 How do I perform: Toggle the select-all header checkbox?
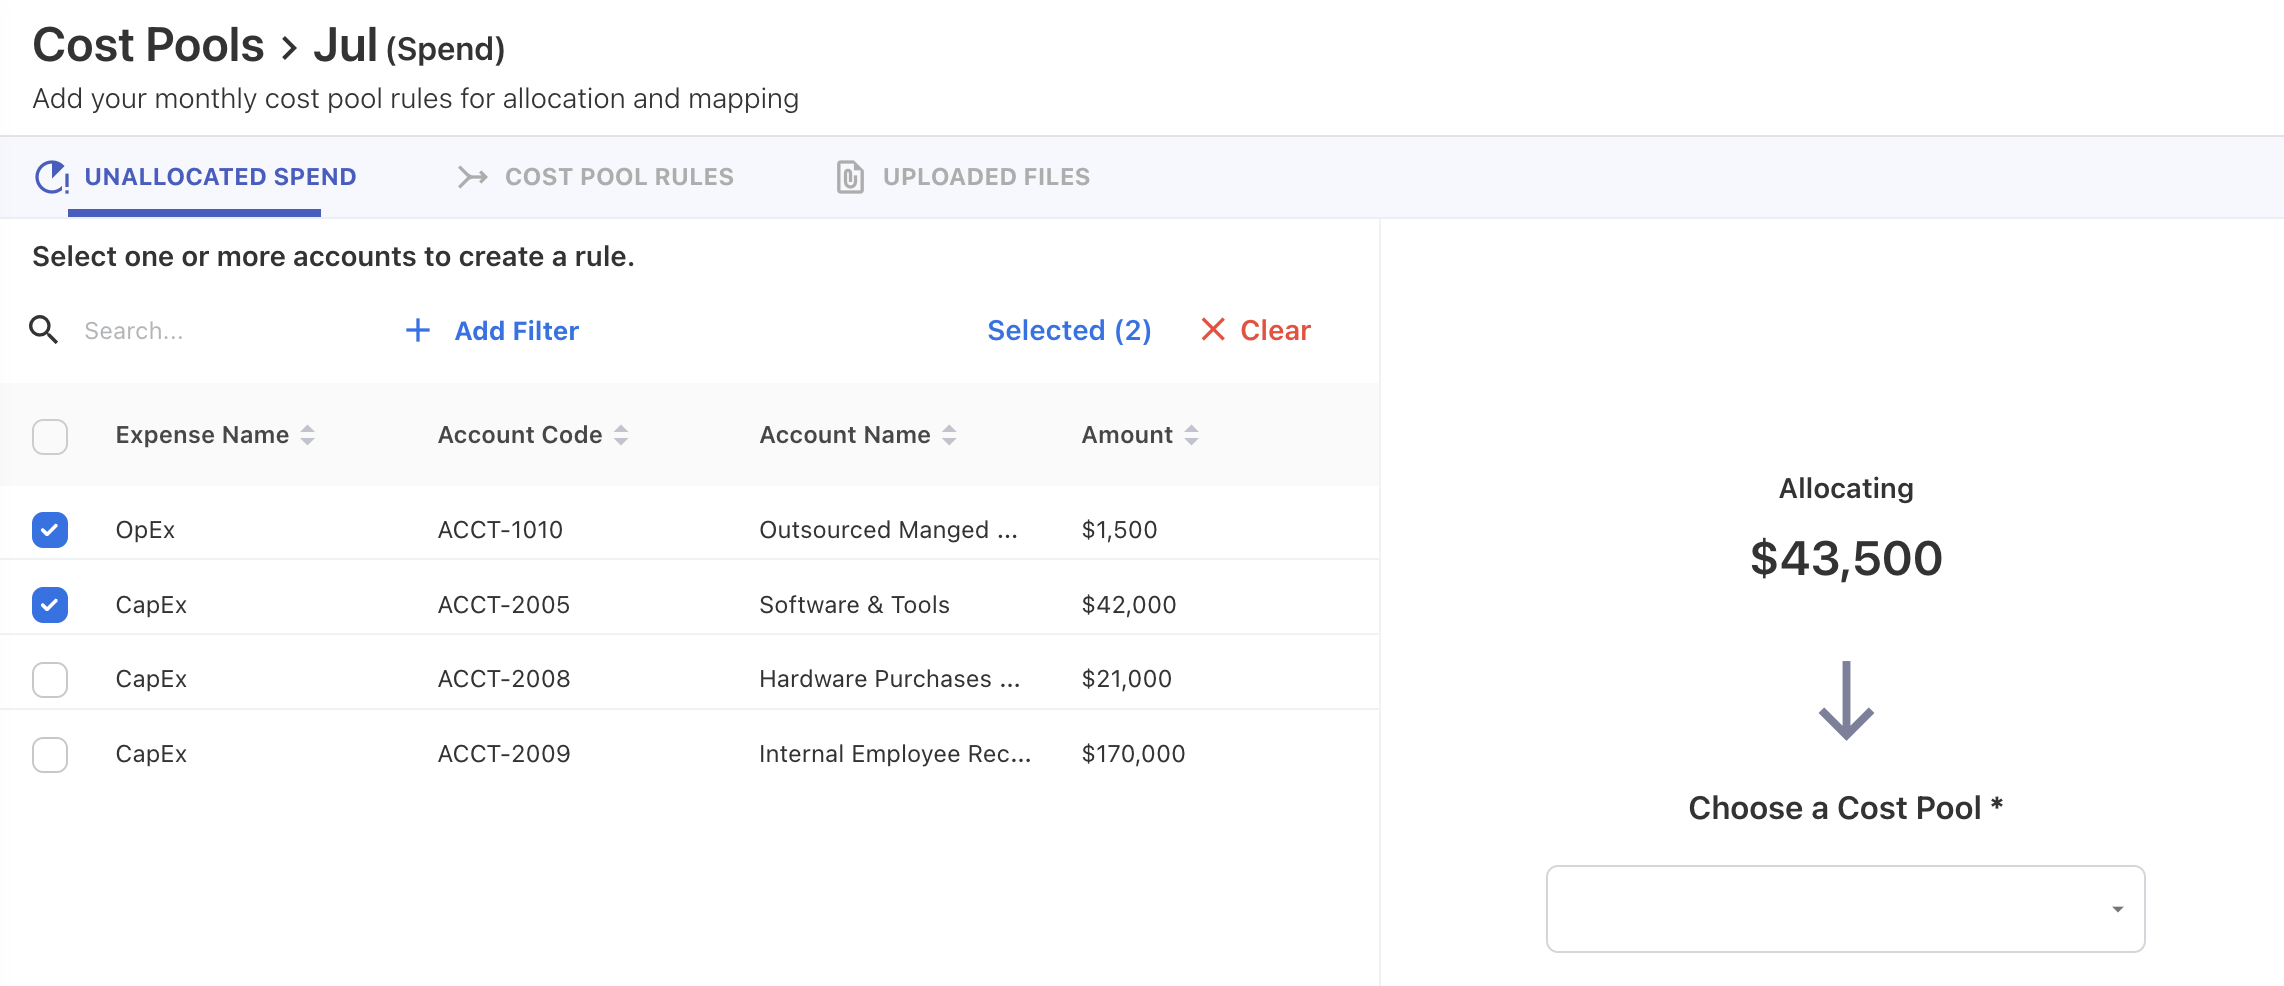[x=50, y=436]
